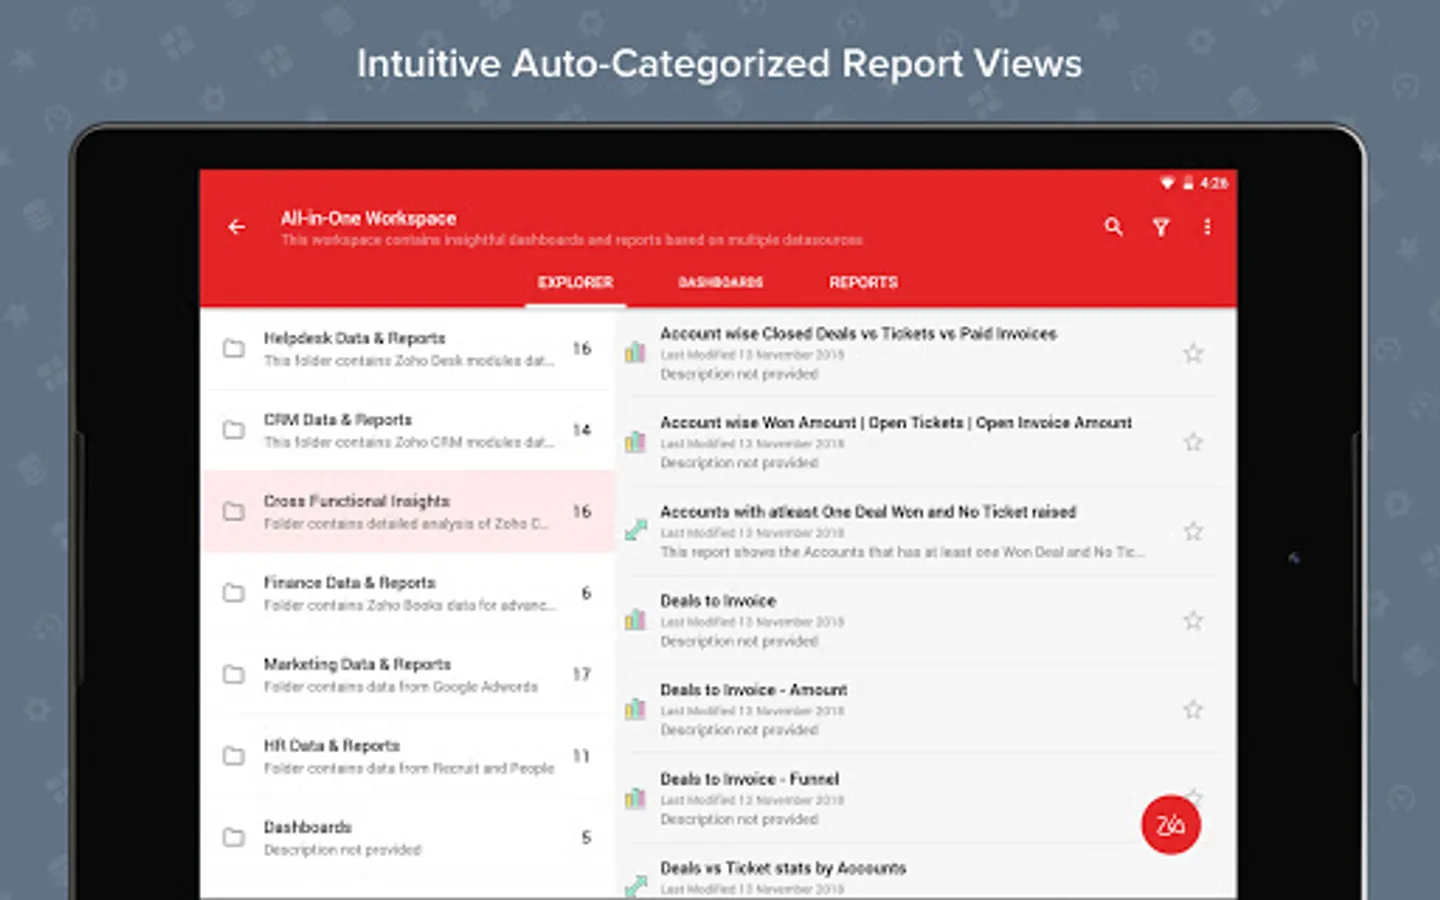This screenshot has width=1440, height=900.
Task: Open Accounts with atleast One Deal Won report
Action: (868, 512)
